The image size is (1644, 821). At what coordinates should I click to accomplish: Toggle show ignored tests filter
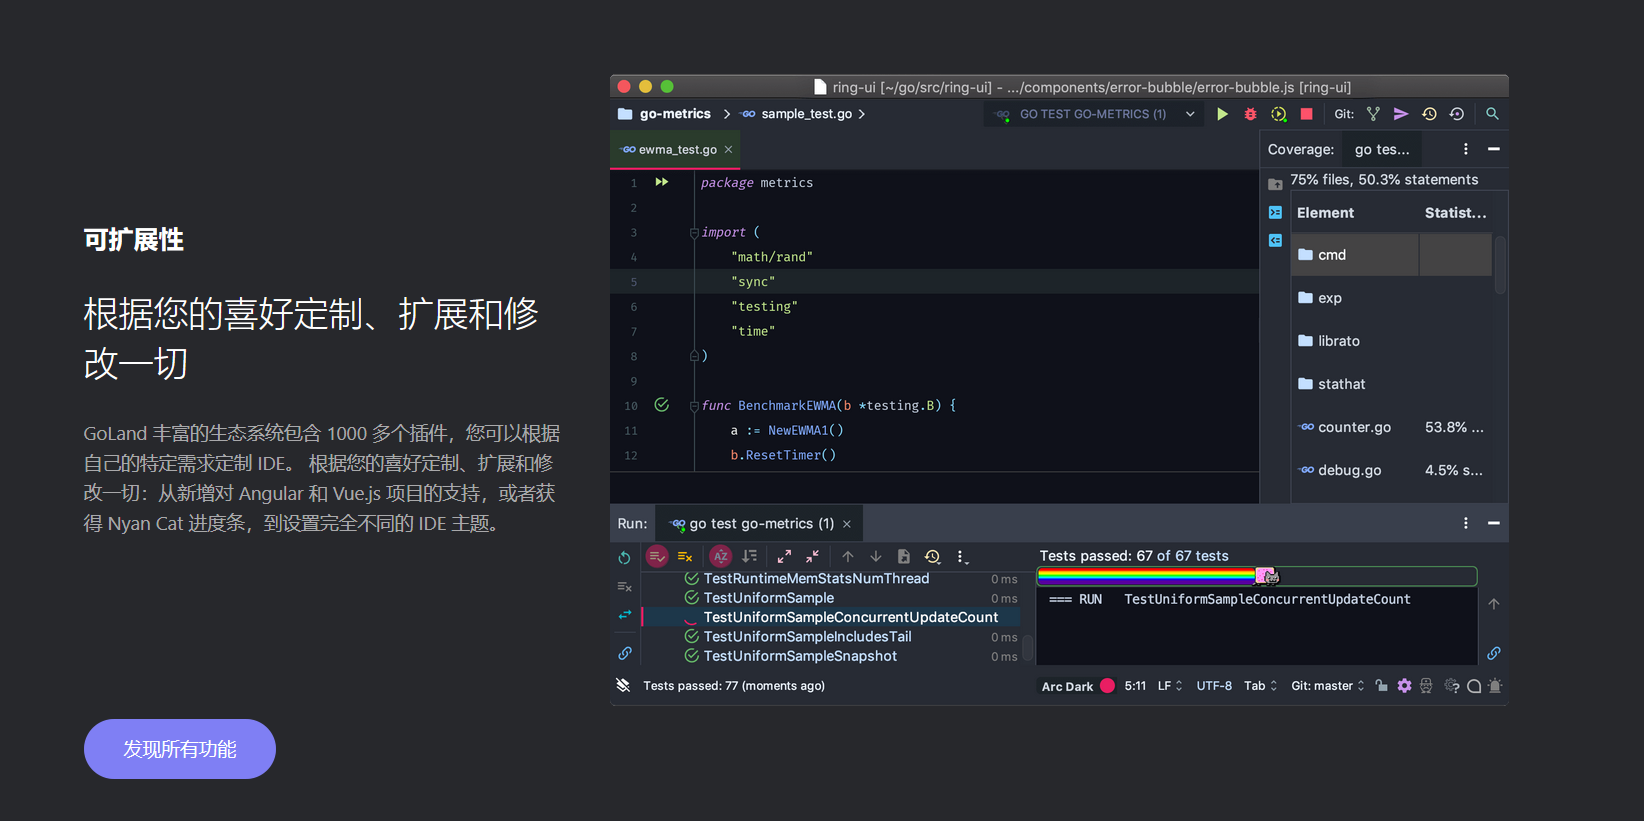pos(685,556)
